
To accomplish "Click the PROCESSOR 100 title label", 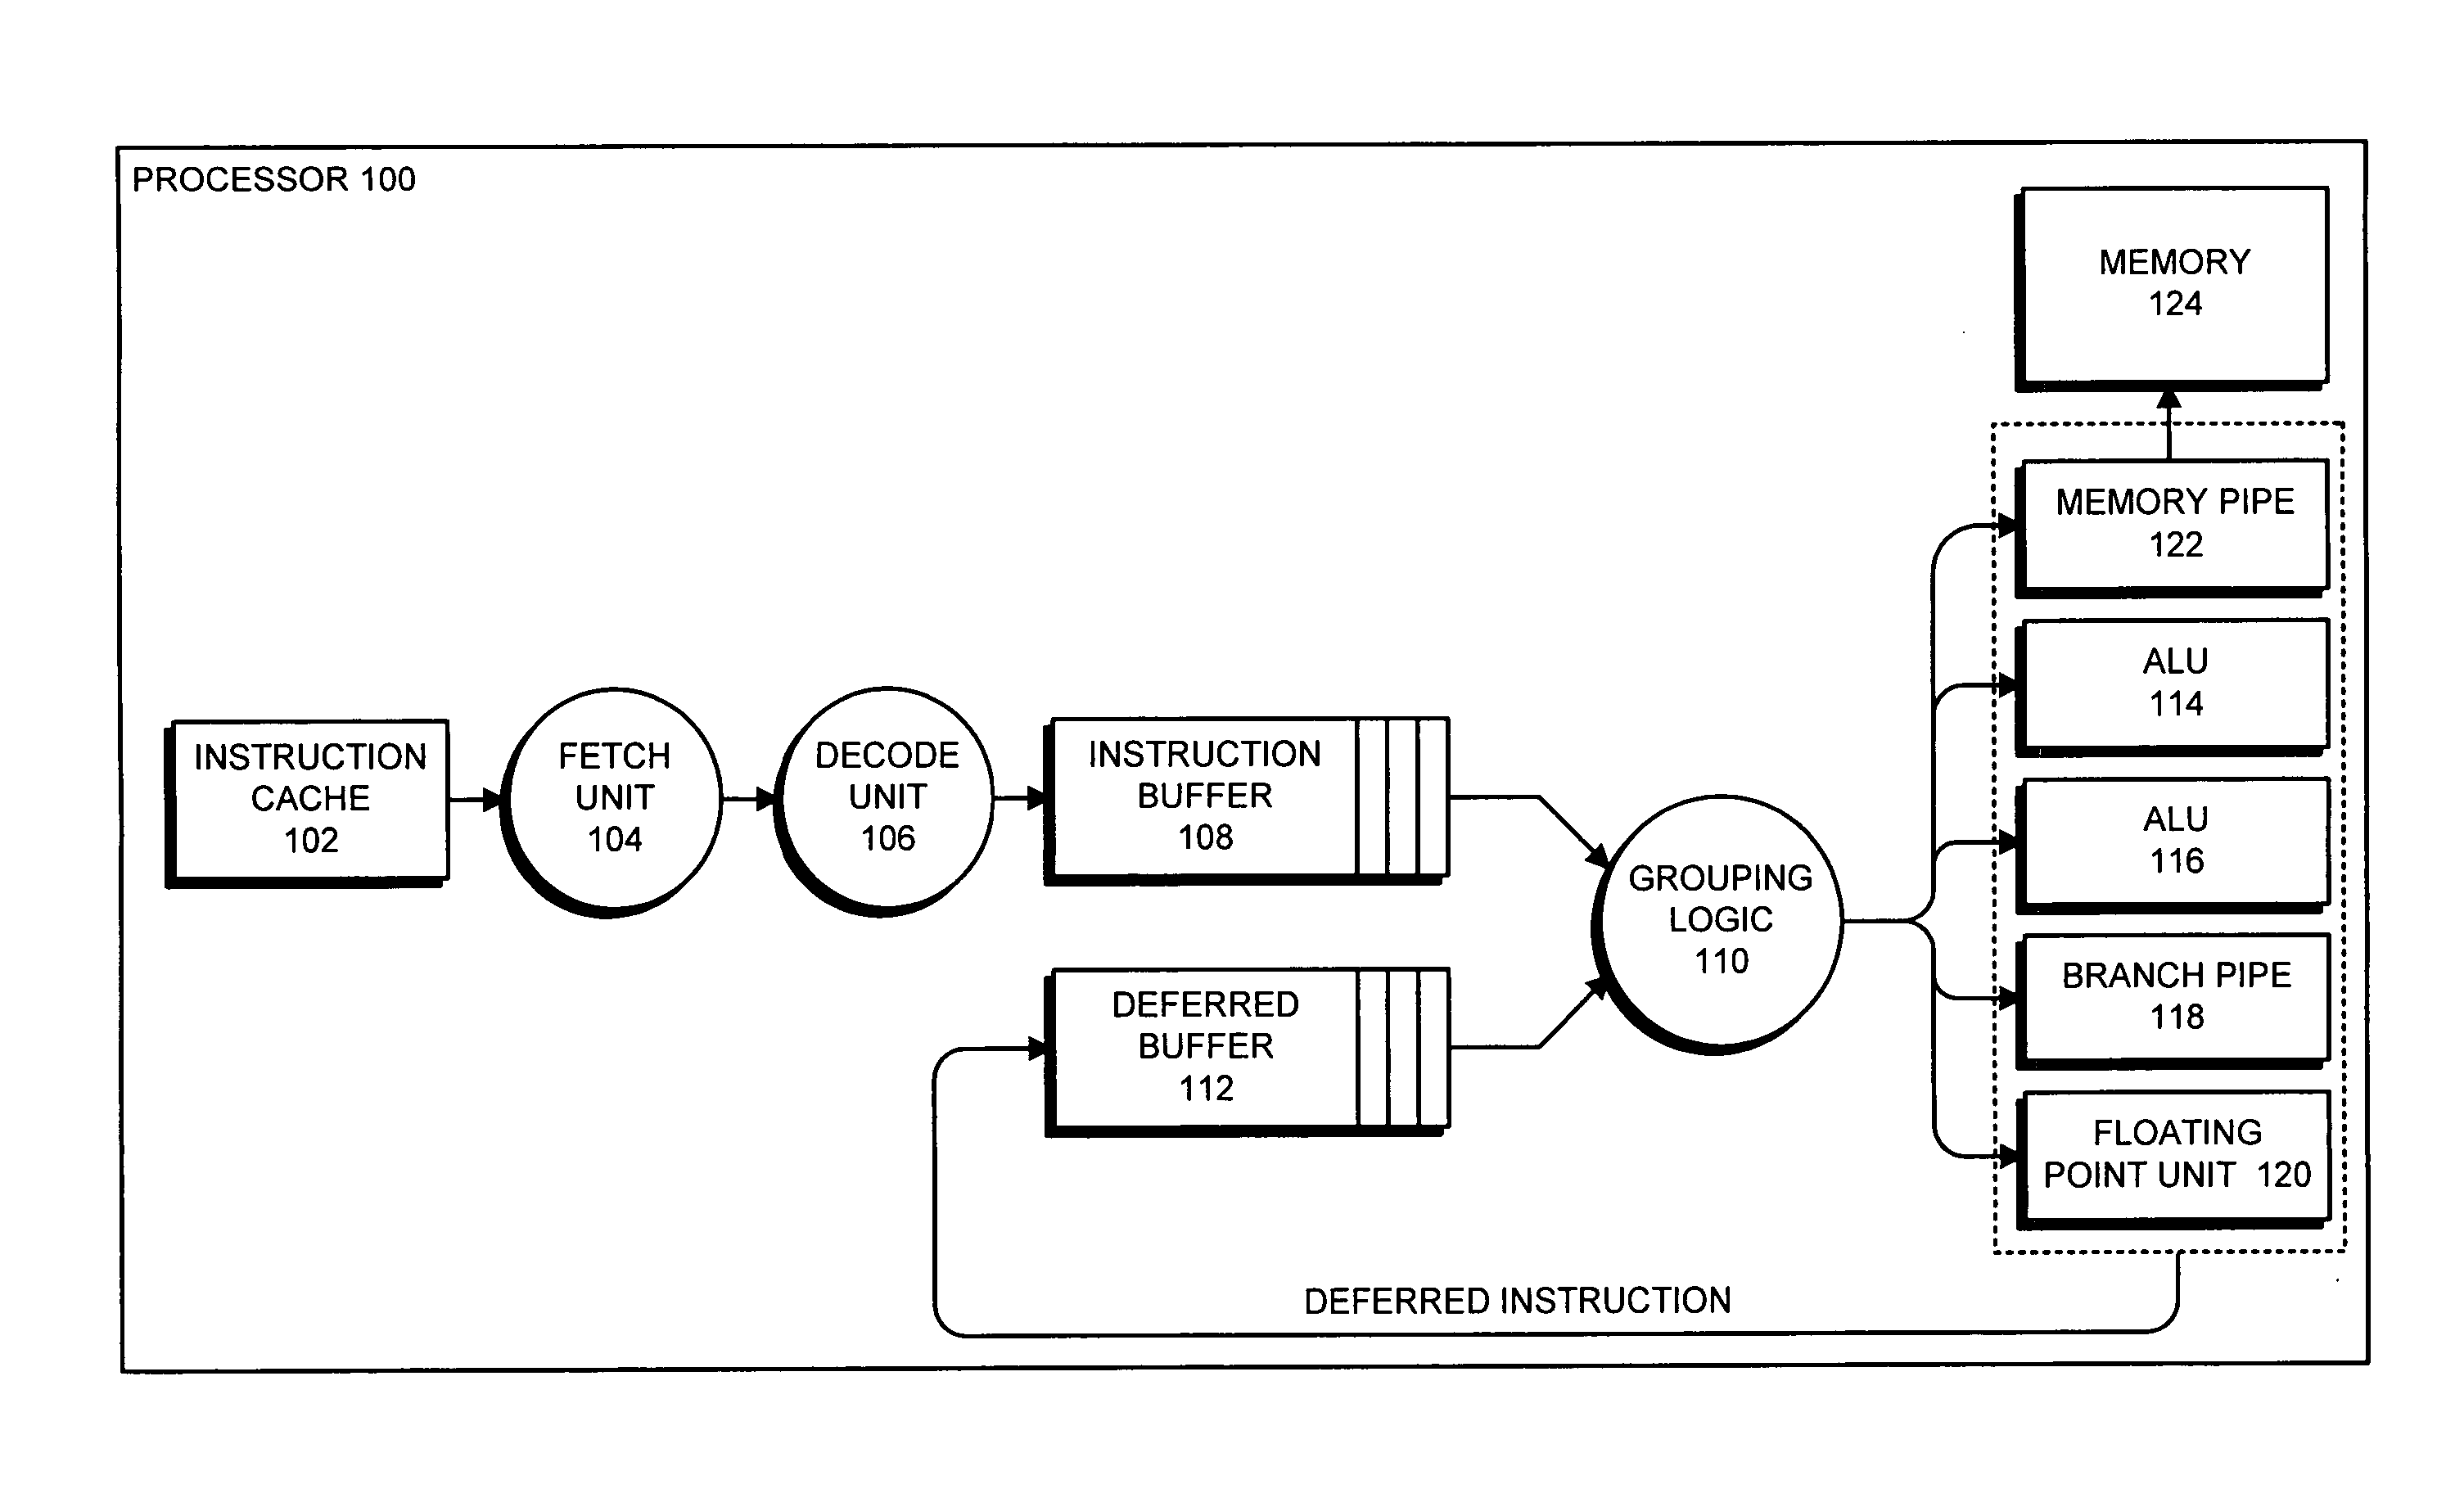I will pyautogui.click(x=266, y=178).
